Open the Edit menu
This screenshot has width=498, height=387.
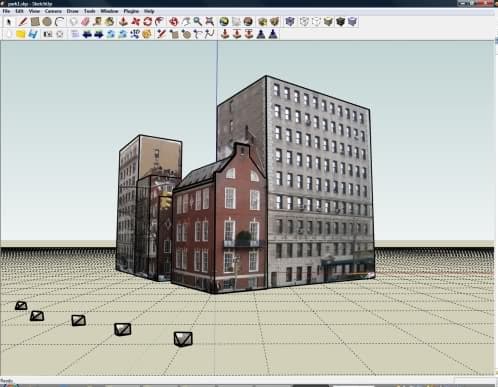point(20,11)
